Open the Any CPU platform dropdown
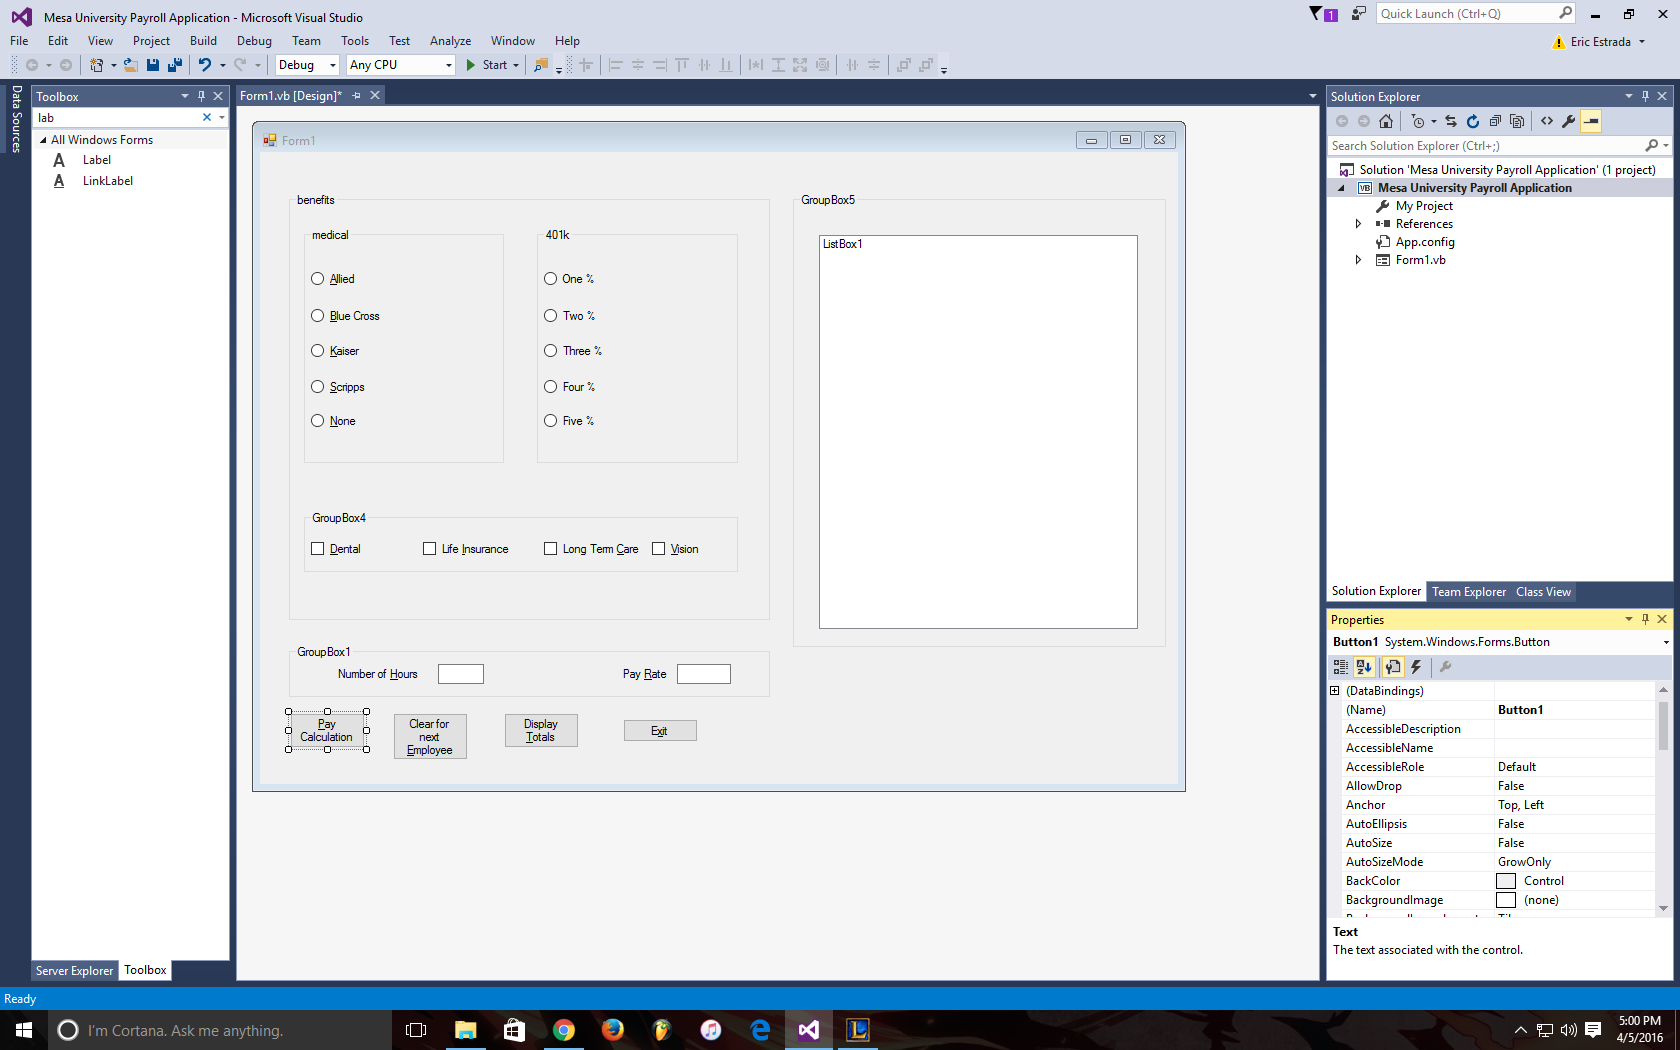1680x1050 pixels. point(400,65)
